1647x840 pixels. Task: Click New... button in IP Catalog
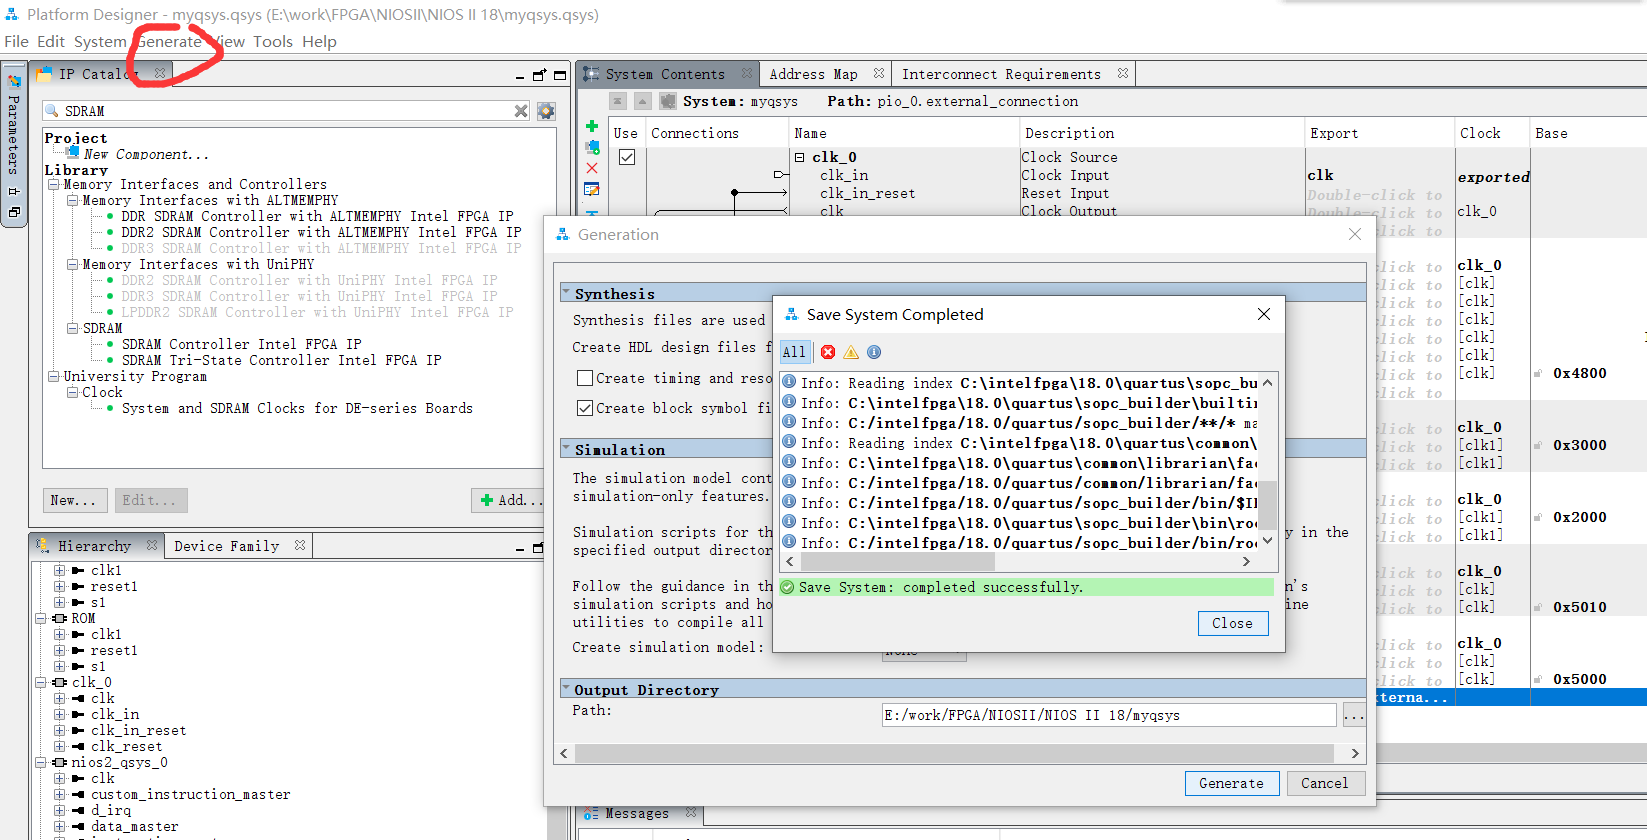click(x=73, y=500)
